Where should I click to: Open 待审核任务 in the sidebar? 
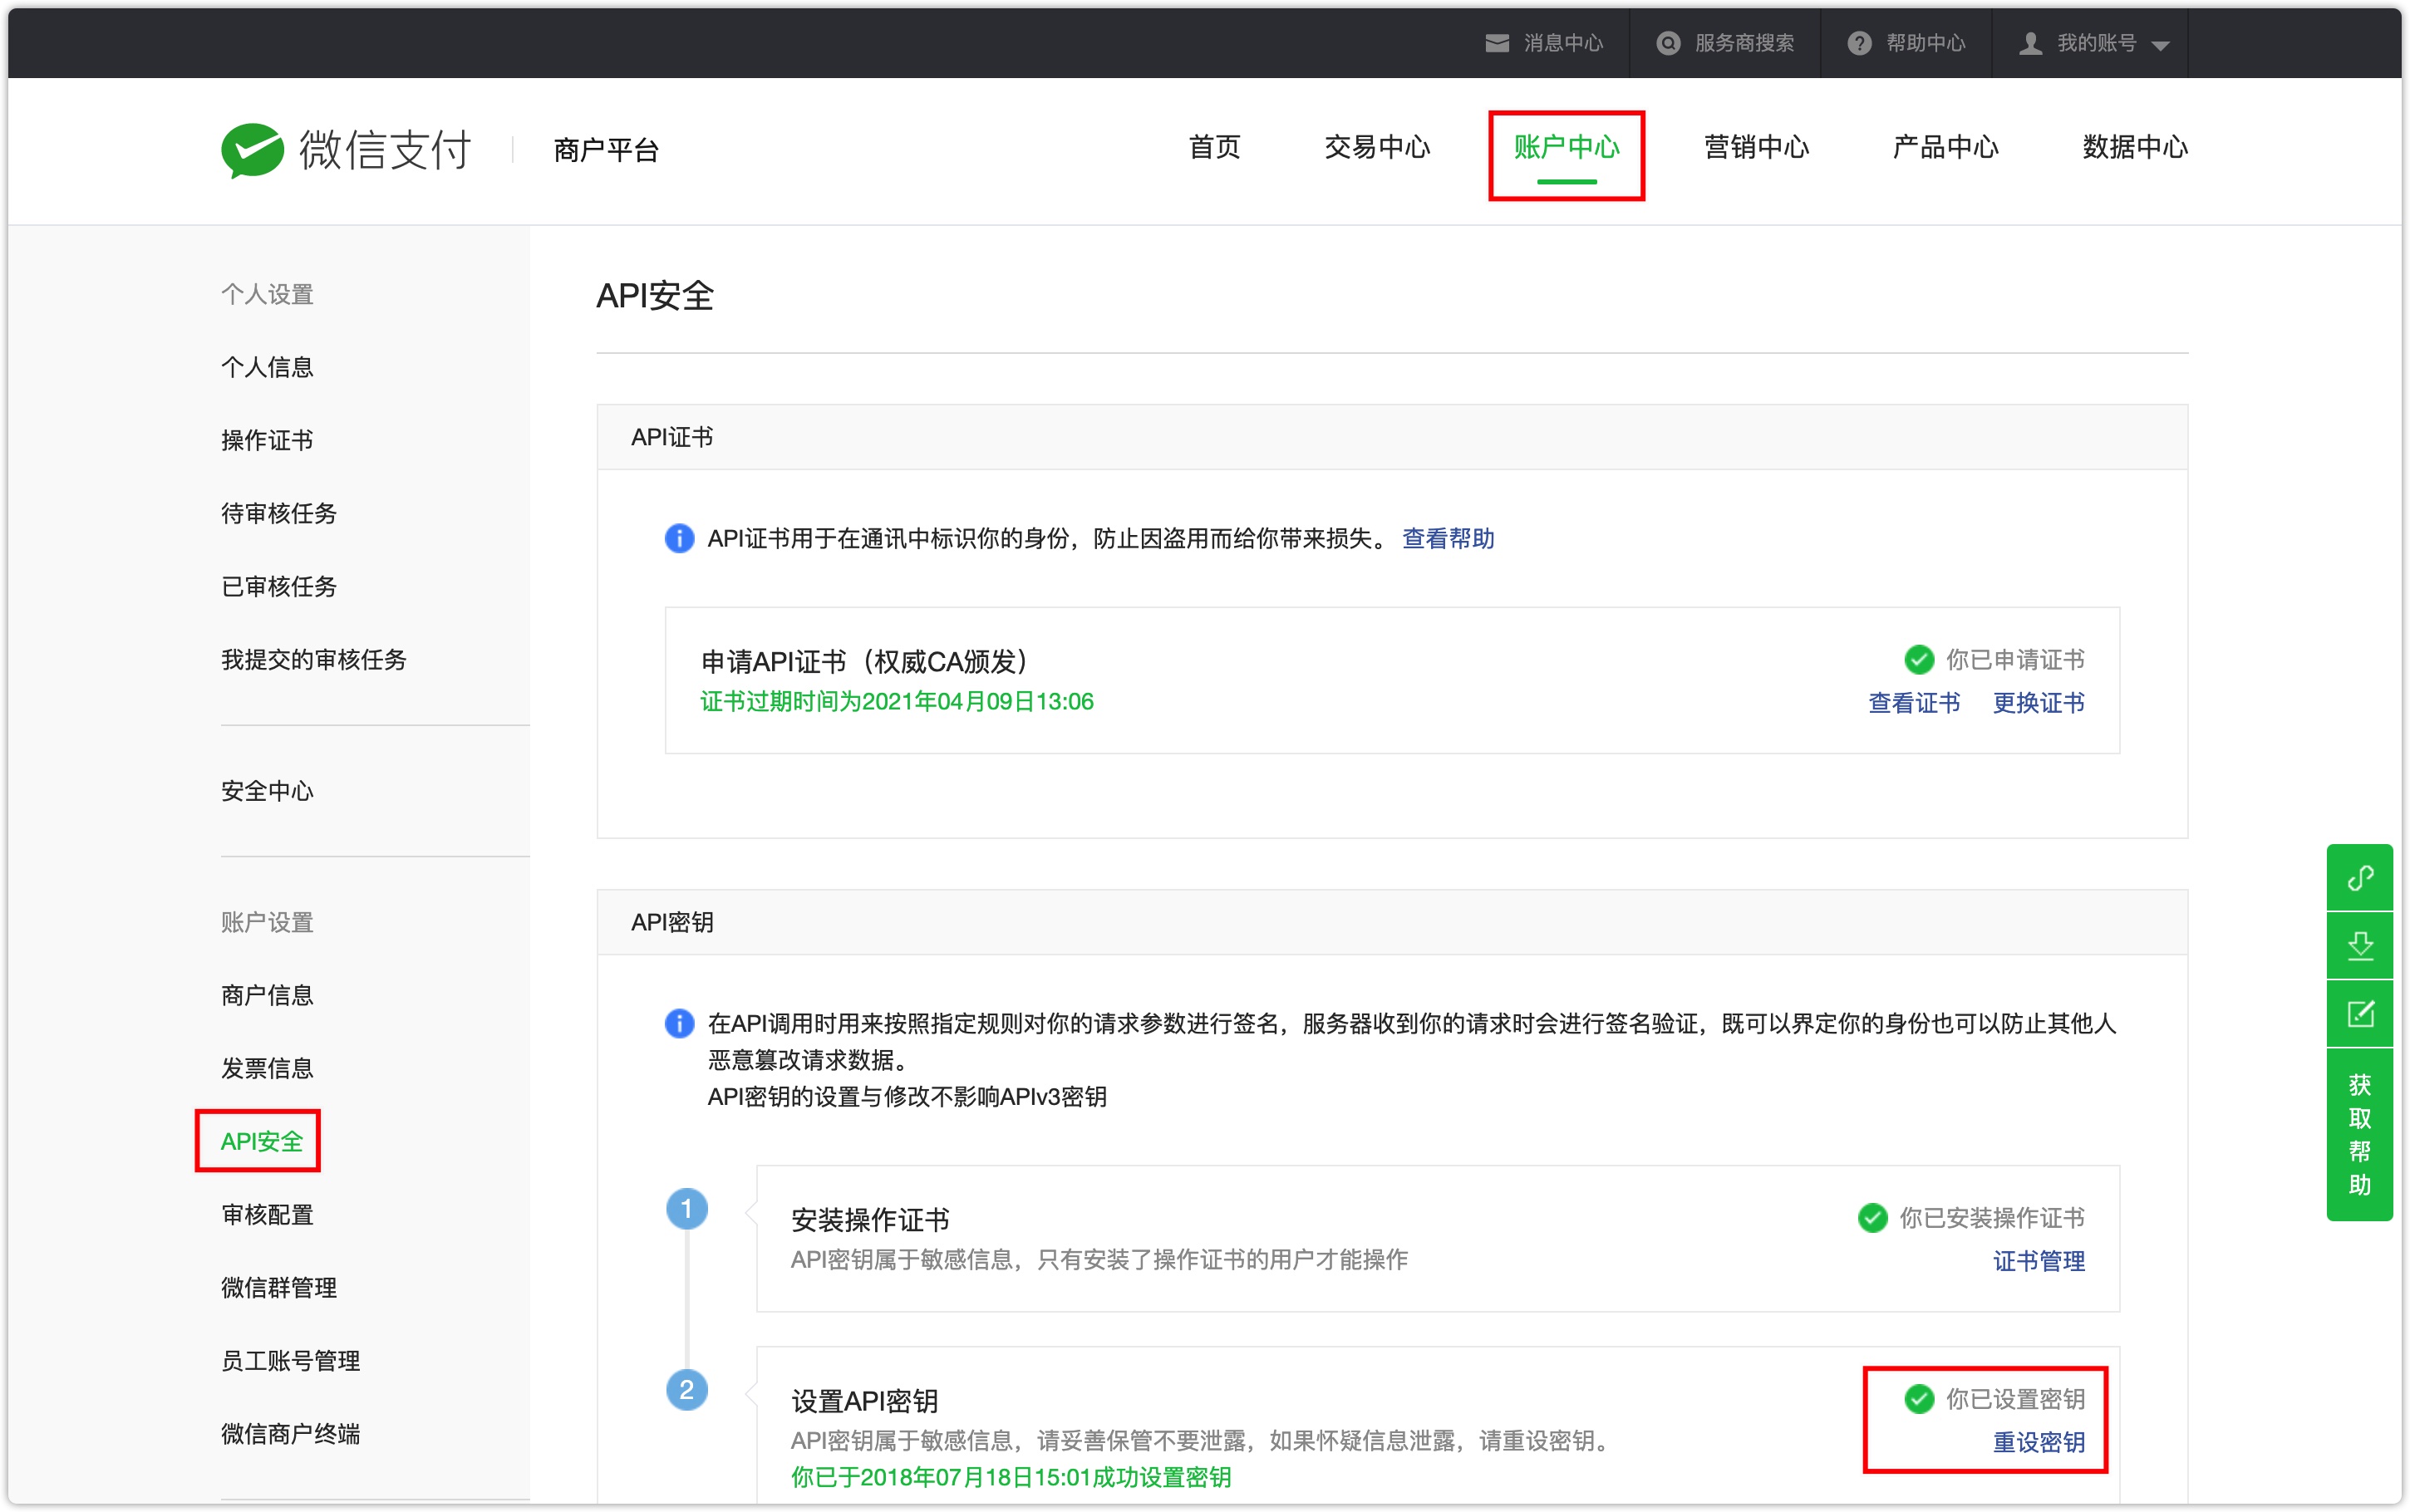pyautogui.click(x=279, y=513)
